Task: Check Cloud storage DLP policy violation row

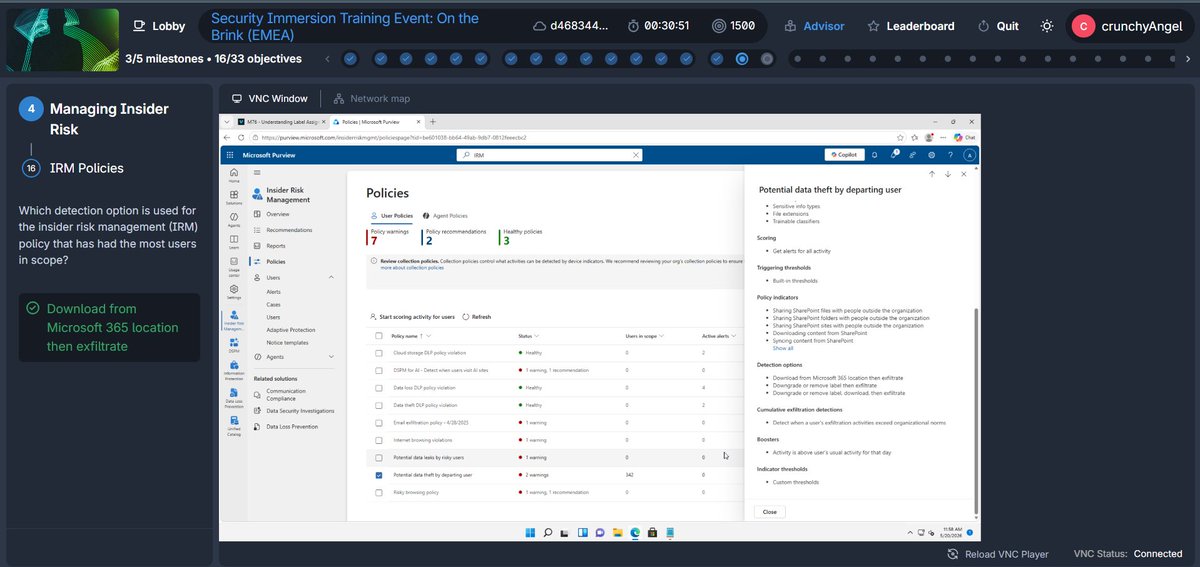Action: [x=378, y=353]
